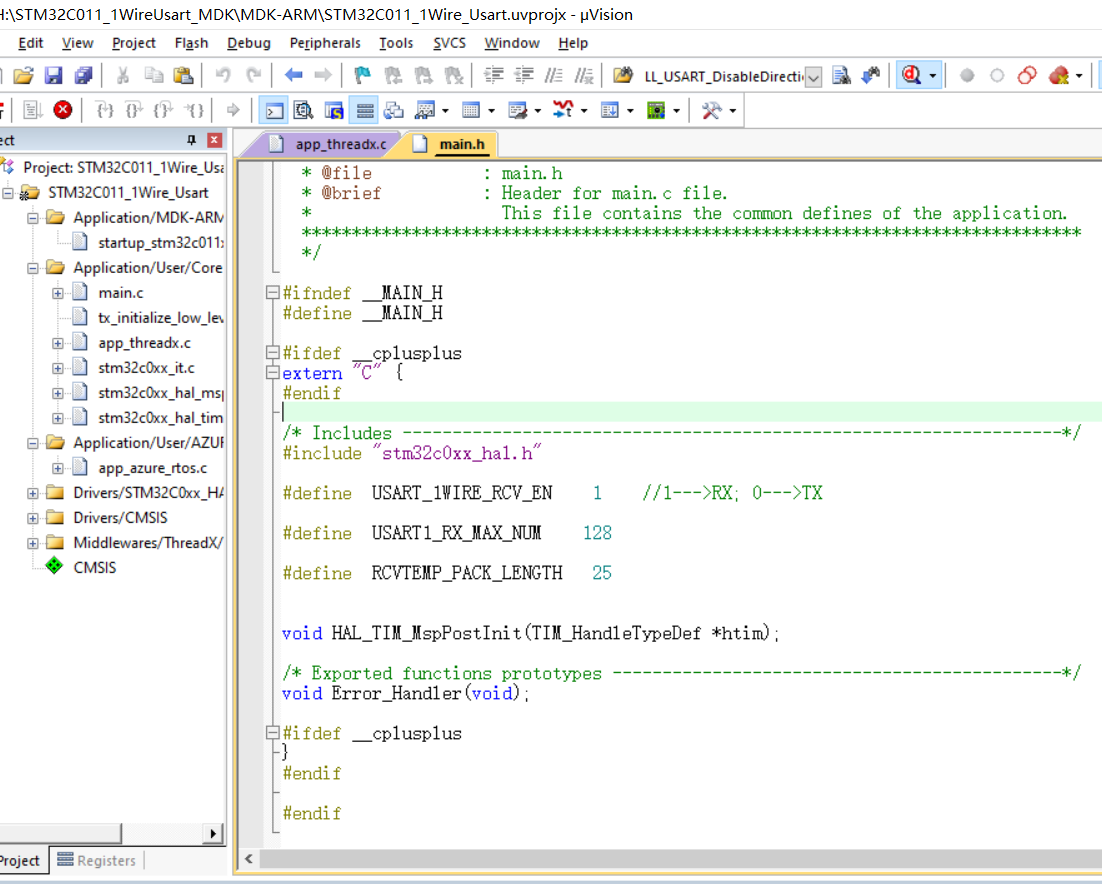Screen dimensions: 1102x884
Task: Navigate forwards with right arrow
Action: (x=323, y=75)
